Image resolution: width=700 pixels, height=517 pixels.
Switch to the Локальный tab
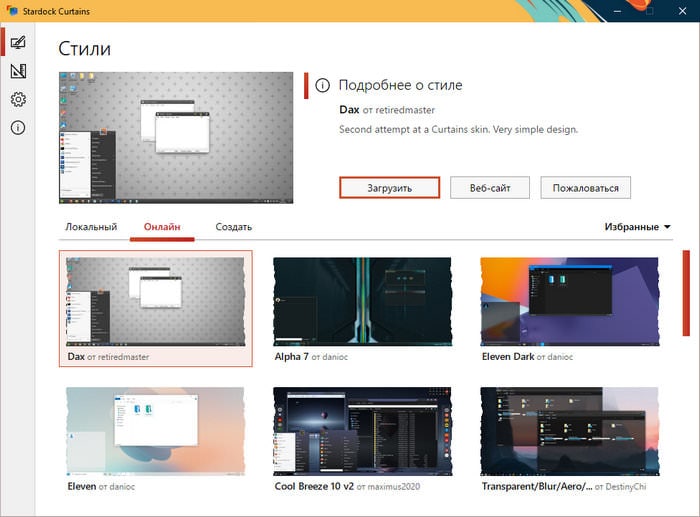point(91,227)
